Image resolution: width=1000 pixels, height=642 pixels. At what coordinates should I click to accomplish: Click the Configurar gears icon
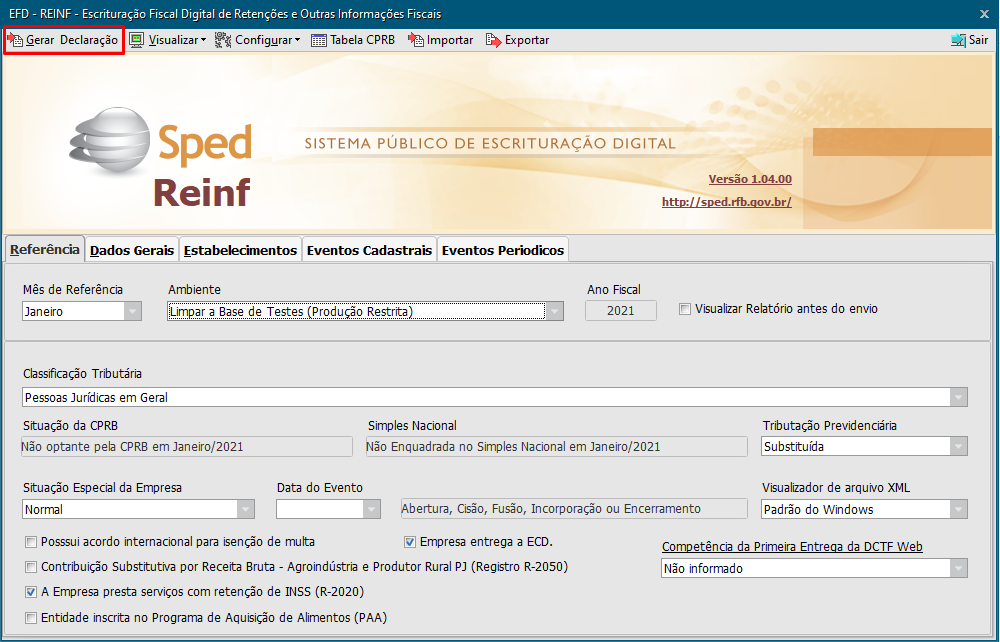[223, 40]
